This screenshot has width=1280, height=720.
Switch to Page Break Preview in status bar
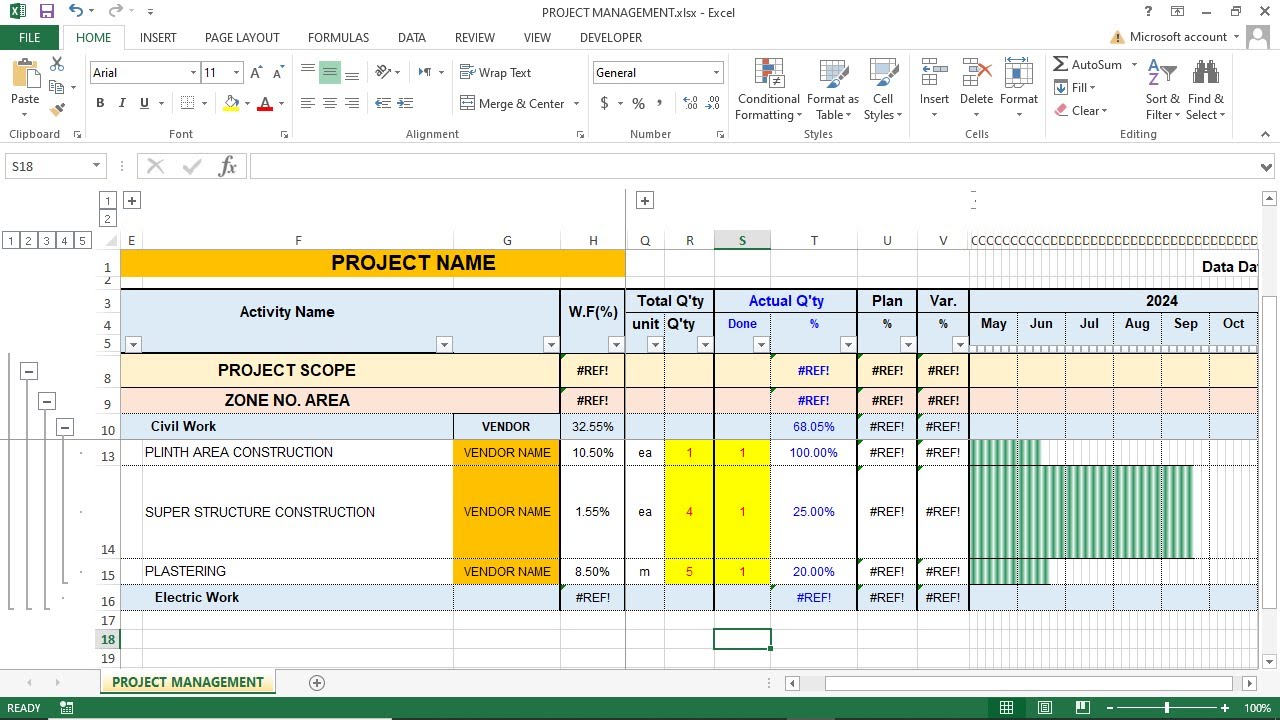[x=1082, y=708]
